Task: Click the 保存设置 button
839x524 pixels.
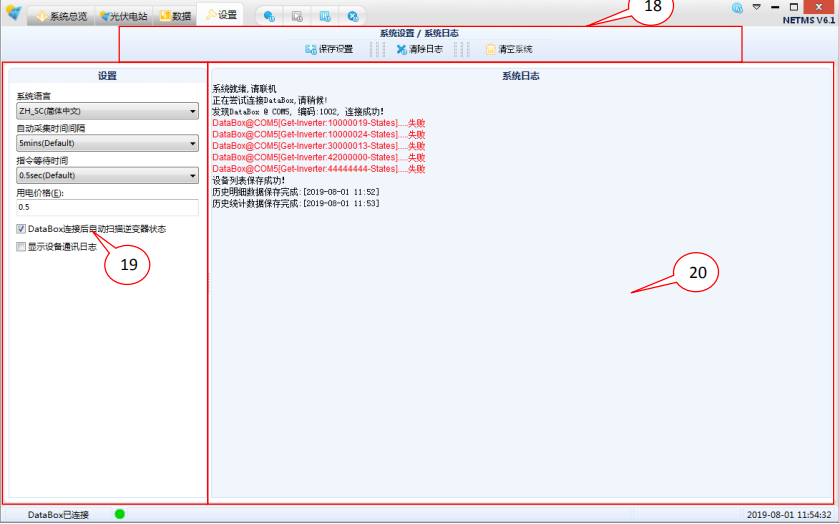Action: coord(329,49)
